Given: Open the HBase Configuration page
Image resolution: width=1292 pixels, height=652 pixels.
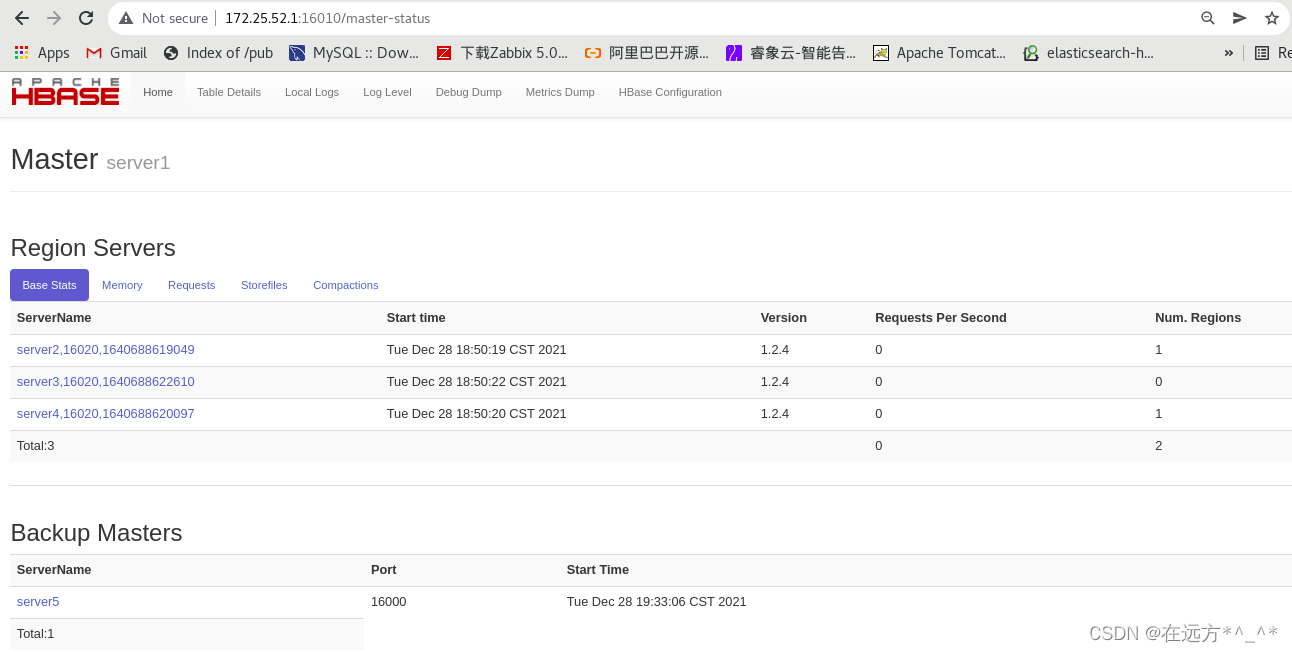Looking at the screenshot, I should click(670, 92).
